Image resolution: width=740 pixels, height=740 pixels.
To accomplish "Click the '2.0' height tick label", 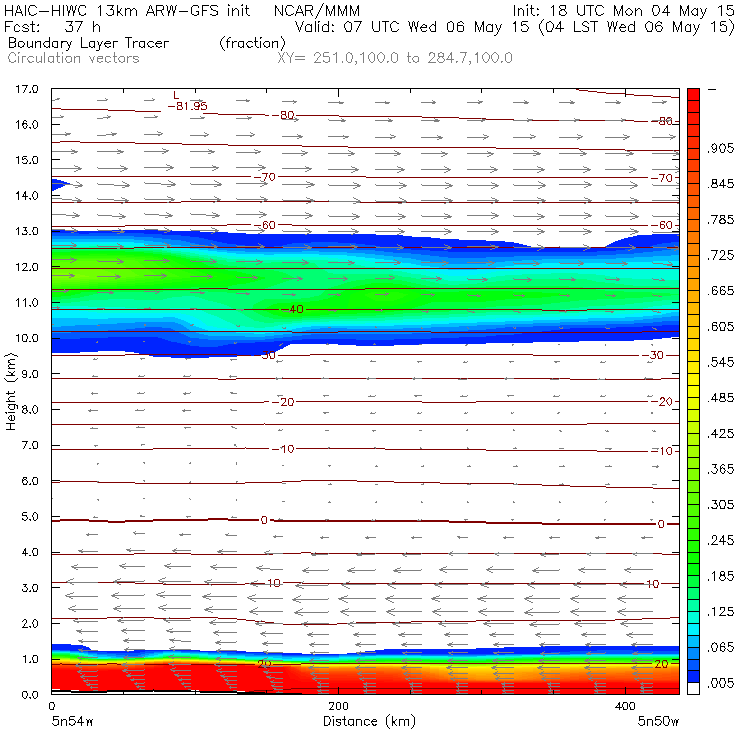I will (x=30, y=623).
